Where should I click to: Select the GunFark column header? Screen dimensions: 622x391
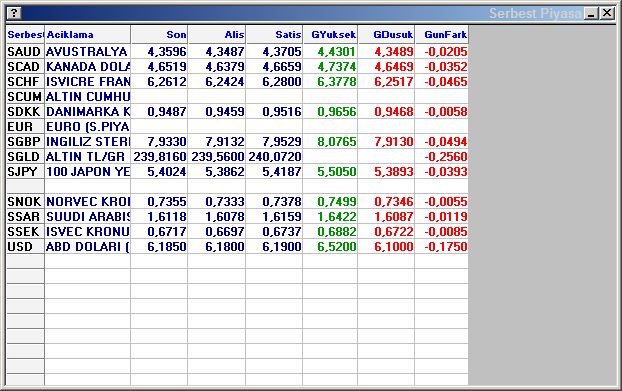(x=442, y=34)
